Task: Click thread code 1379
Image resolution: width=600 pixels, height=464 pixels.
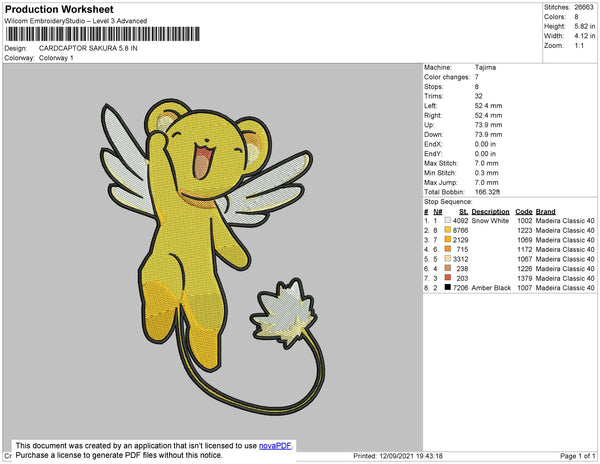Action: (x=524, y=278)
